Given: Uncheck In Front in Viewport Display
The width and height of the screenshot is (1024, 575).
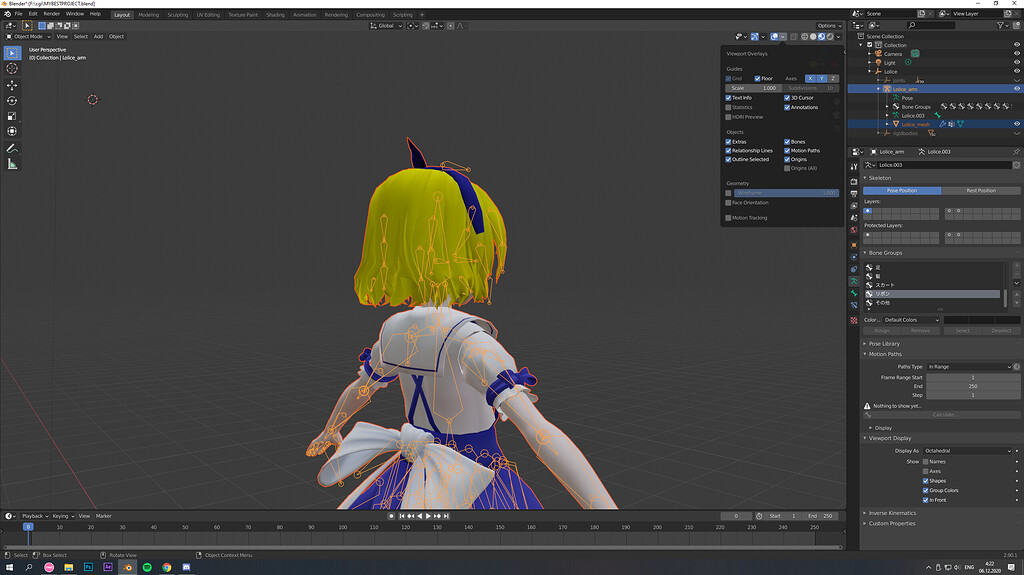Looking at the screenshot, I should [925, 500].
